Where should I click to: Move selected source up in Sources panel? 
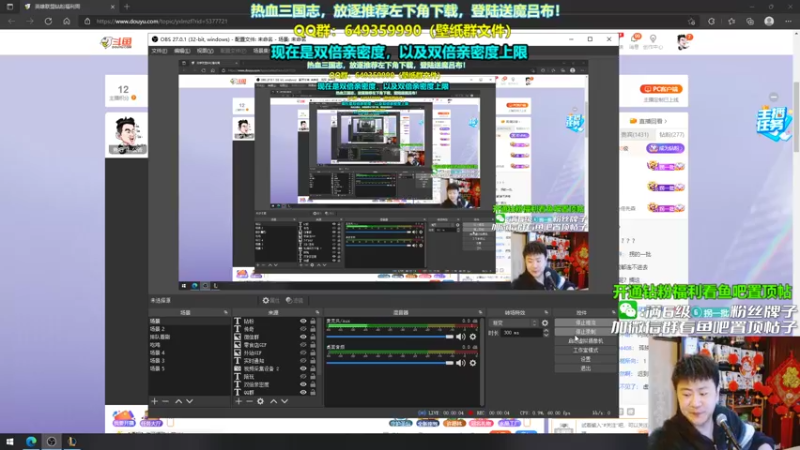pyautogui.click(x=273, y=402)
